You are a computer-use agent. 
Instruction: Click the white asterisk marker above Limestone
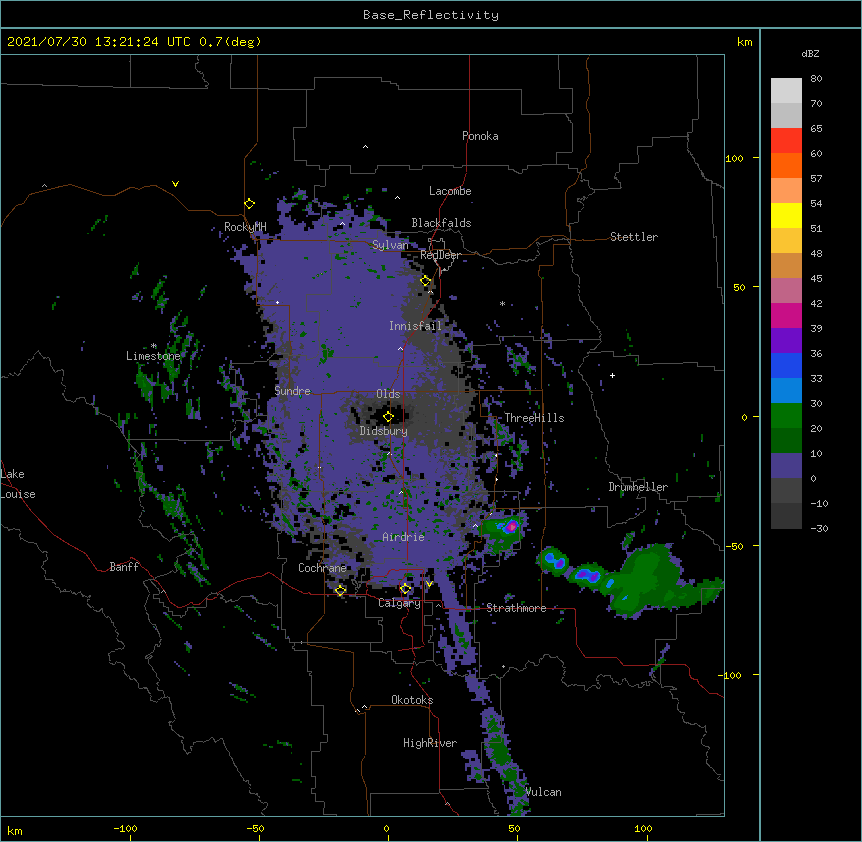point(154,346)
